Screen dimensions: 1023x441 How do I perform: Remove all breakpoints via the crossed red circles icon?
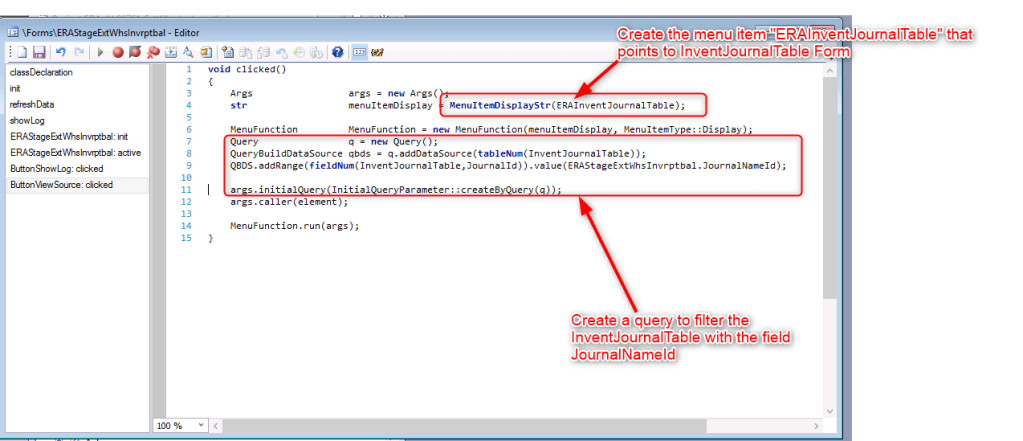(153, 51)
